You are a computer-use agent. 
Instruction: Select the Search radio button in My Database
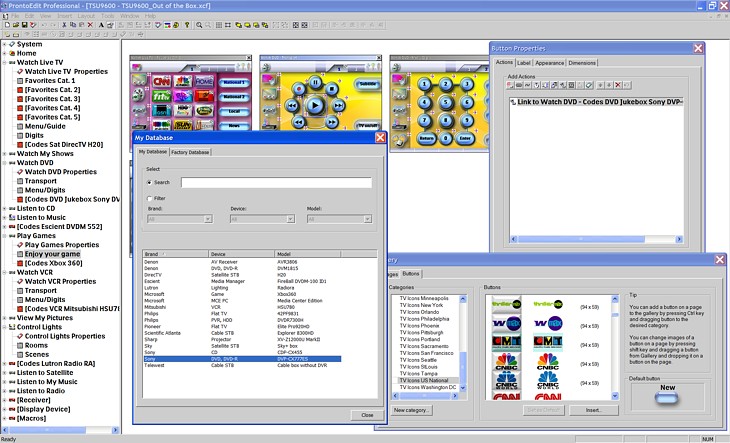(150, 183)
